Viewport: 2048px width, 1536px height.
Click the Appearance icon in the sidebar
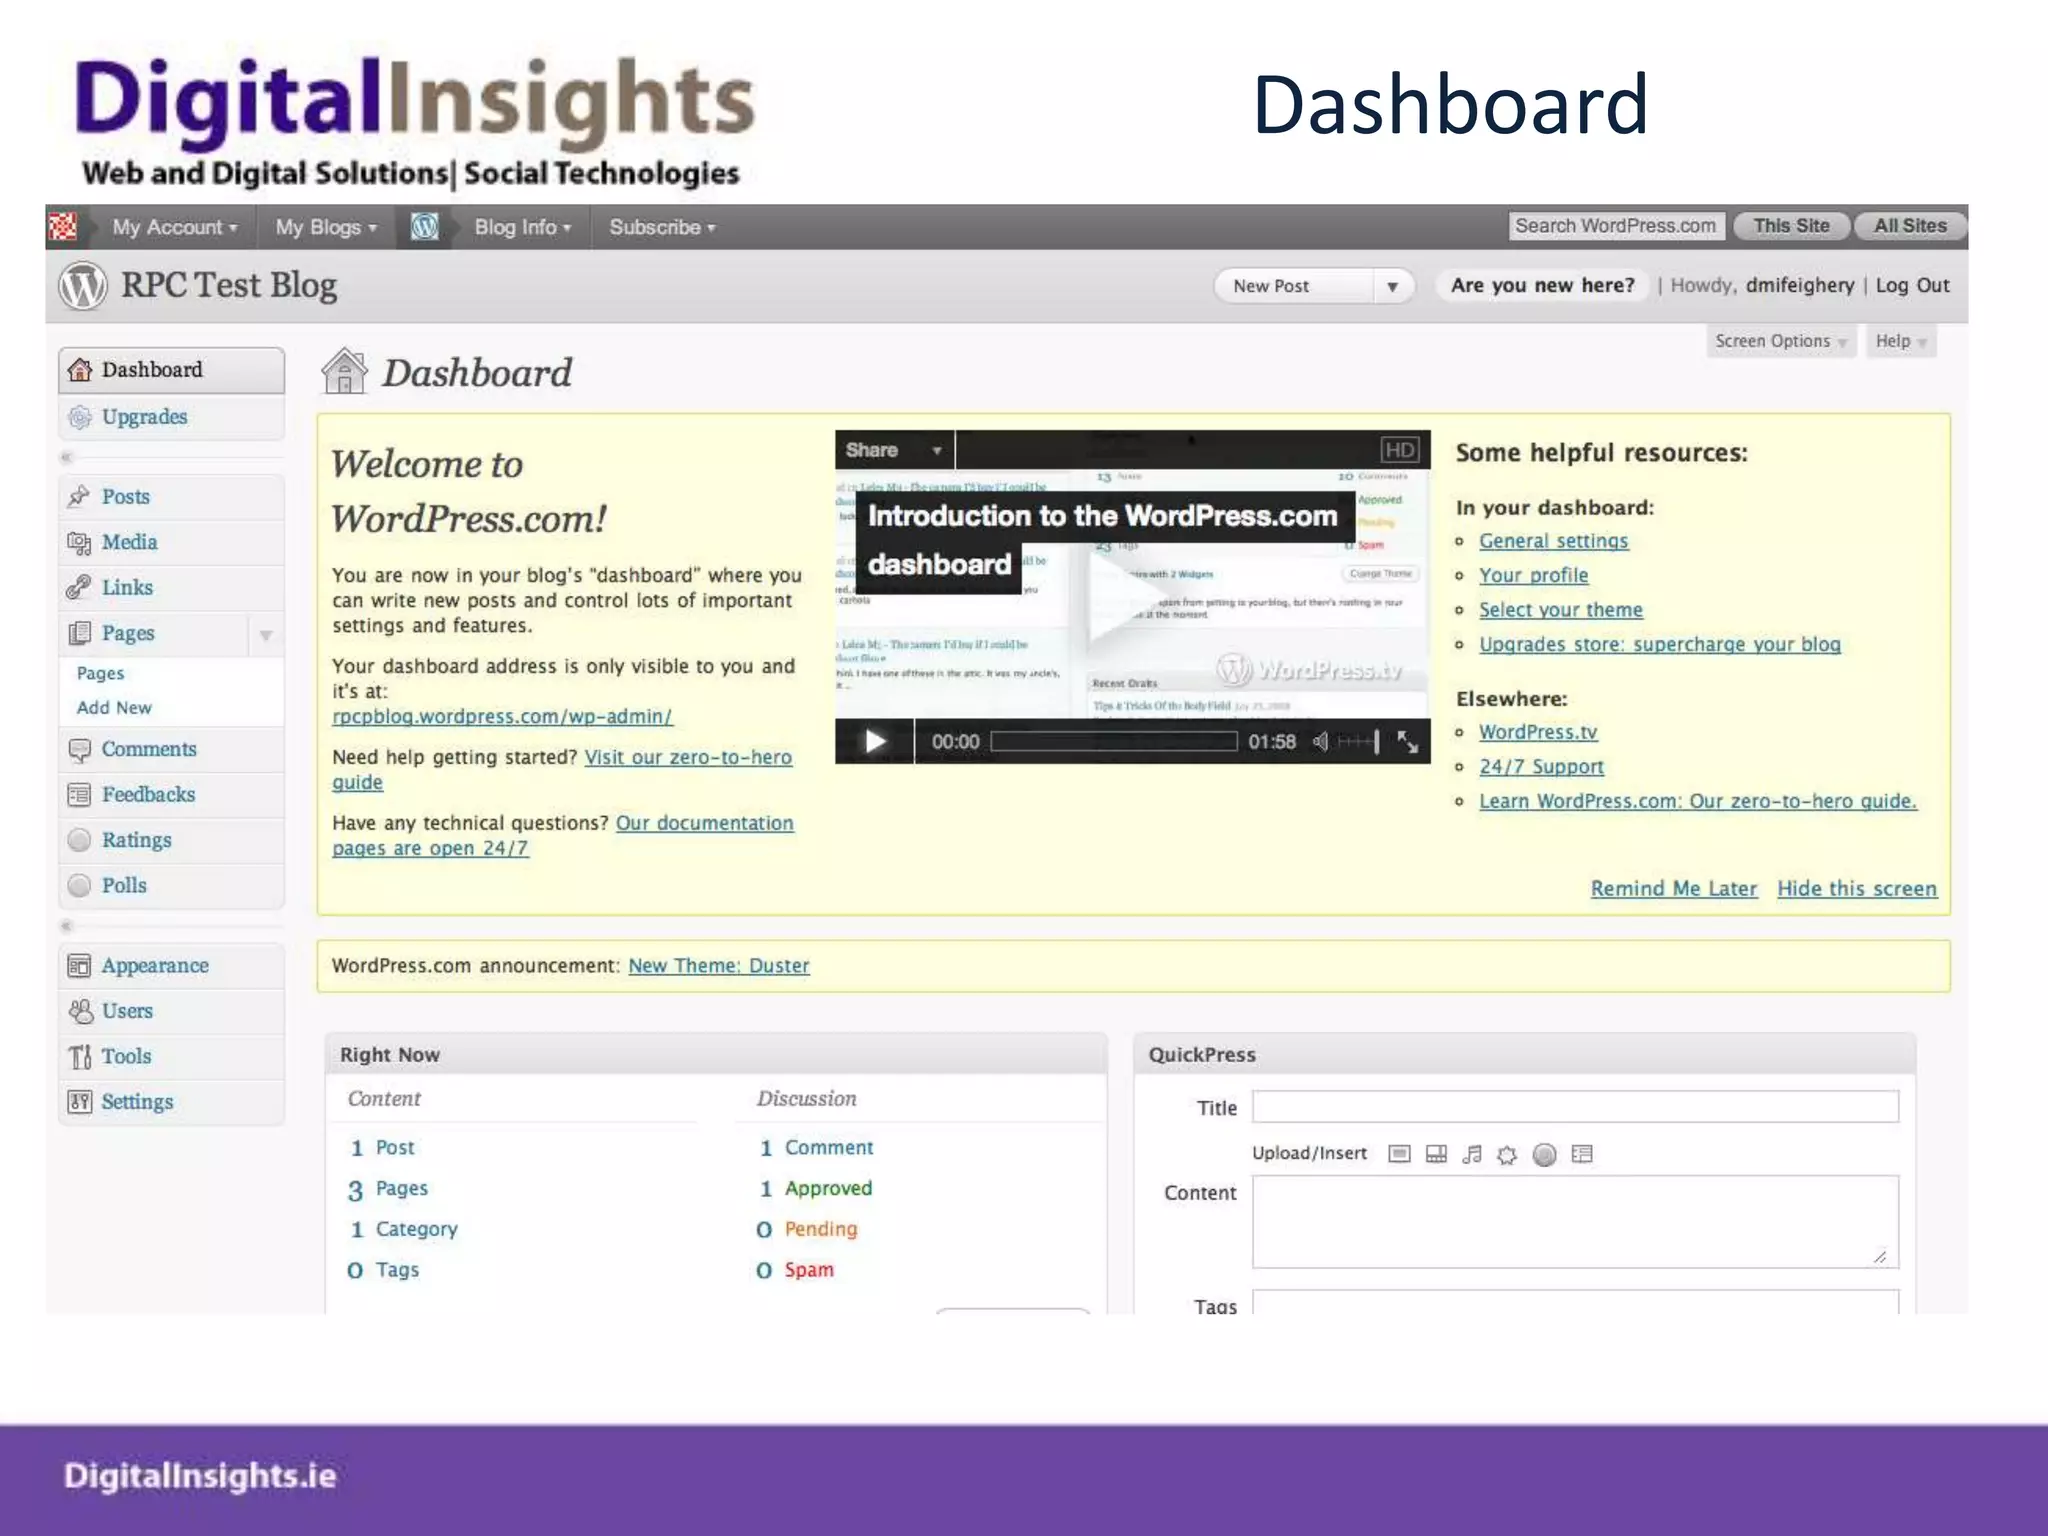point(79,966)
